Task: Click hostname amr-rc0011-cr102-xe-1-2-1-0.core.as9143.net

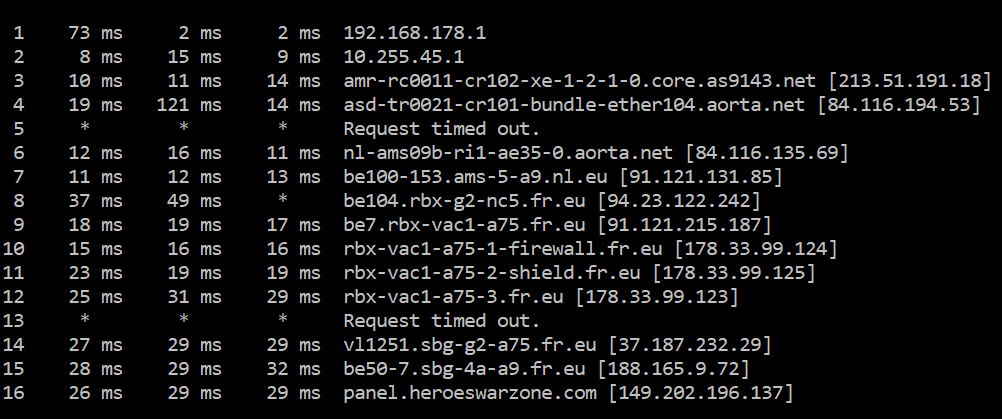Action: [580, 81]
